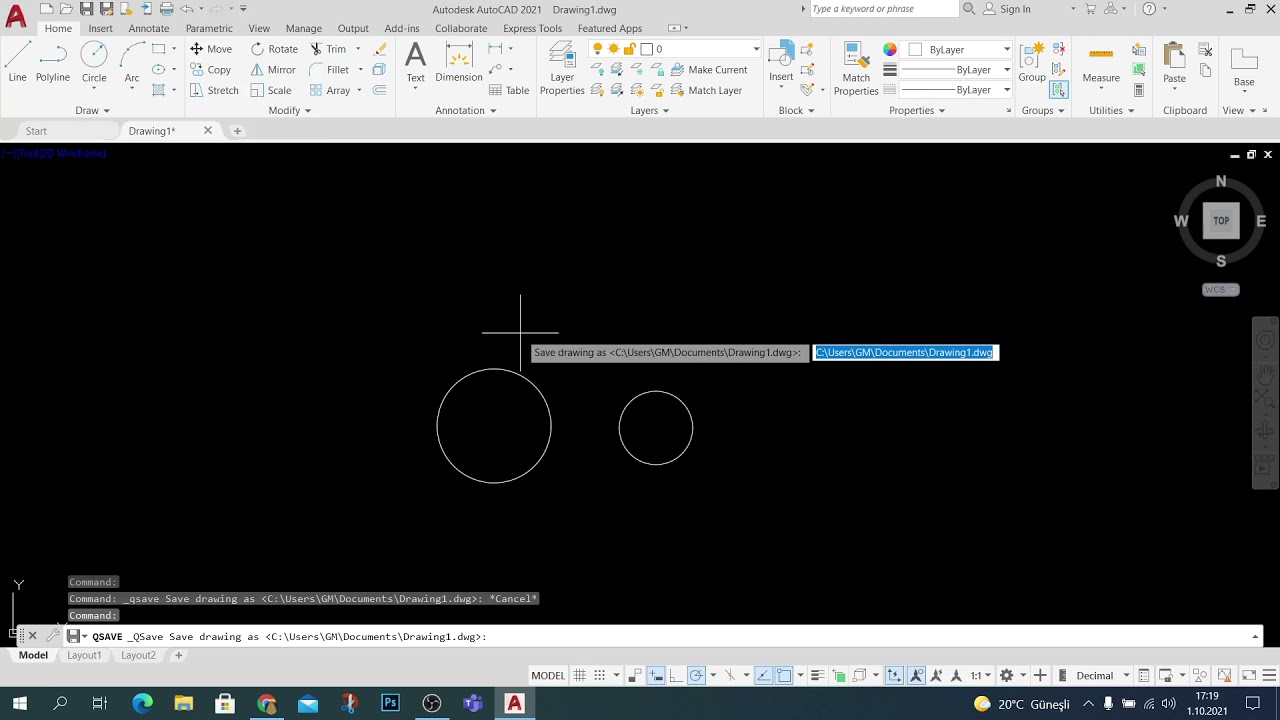Toggle drawing grid display in status bar

[x=579, y=675]
